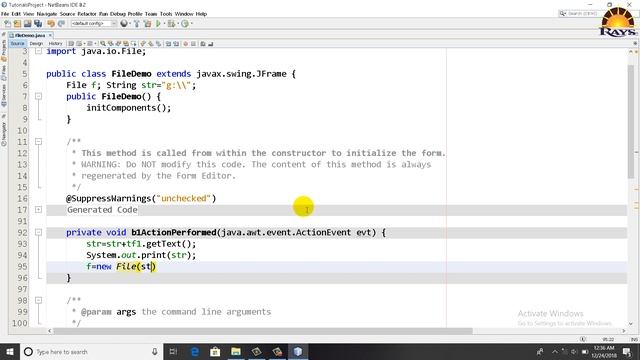Click the Start Macro Recording red icon
640x360 pixels.
click(185, 44)
